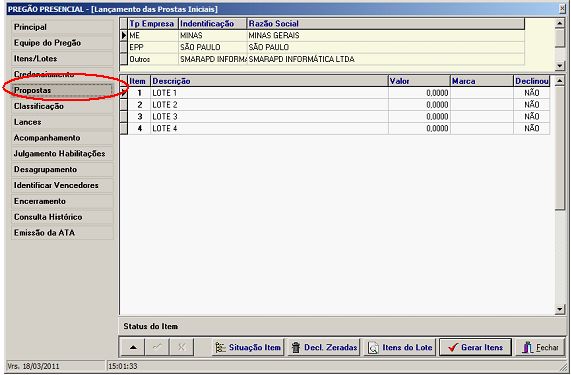Select SMARAPD INFORMÁTICA LTDA row
The image size is (571, 375).
pyautogui.click(x=322, y=59)
